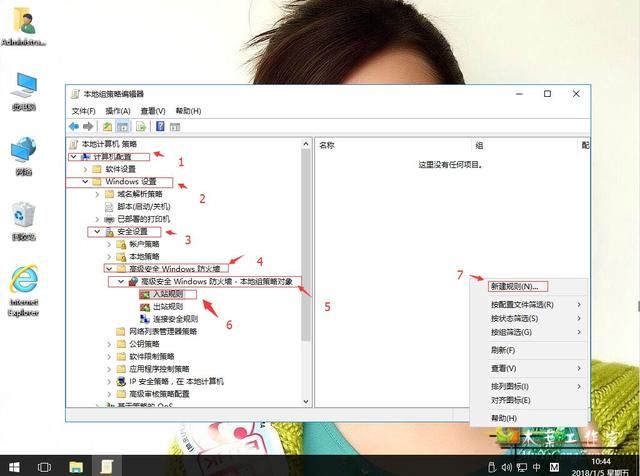Screen dimensions: 640x476
Task: Expand the 已部署的打印机 node
Action: pyautogui.click(x=97, y=219)
